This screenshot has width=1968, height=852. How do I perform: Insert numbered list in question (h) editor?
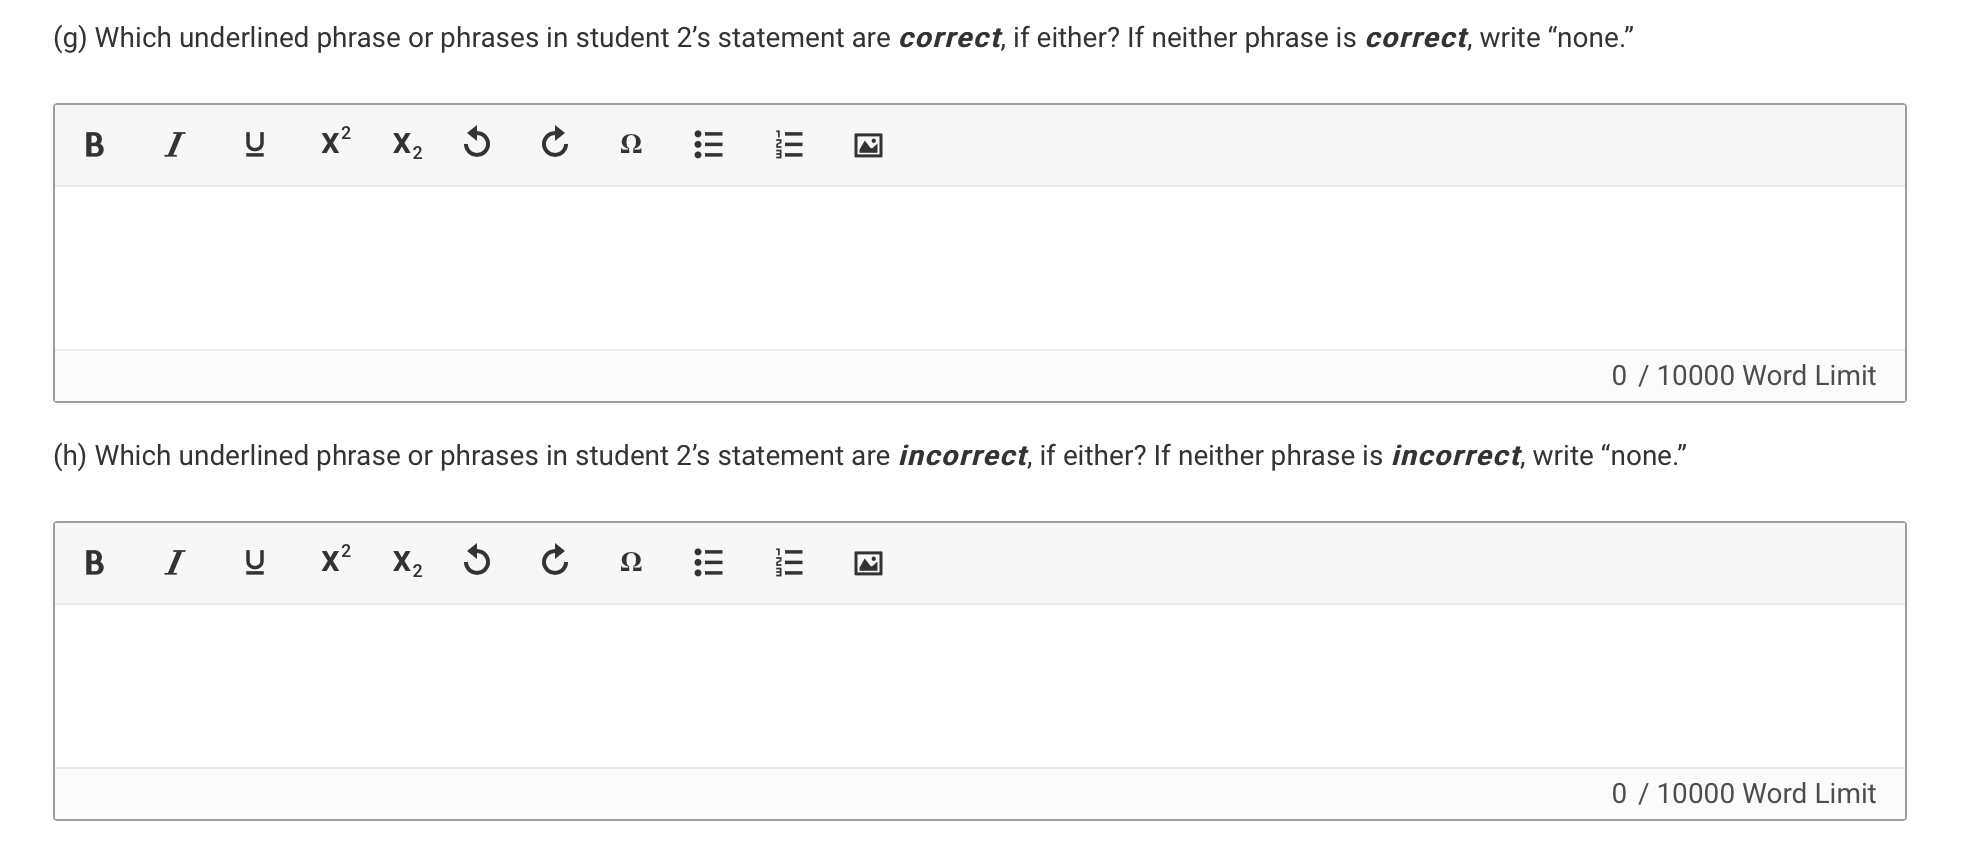[x=789, y=563]
